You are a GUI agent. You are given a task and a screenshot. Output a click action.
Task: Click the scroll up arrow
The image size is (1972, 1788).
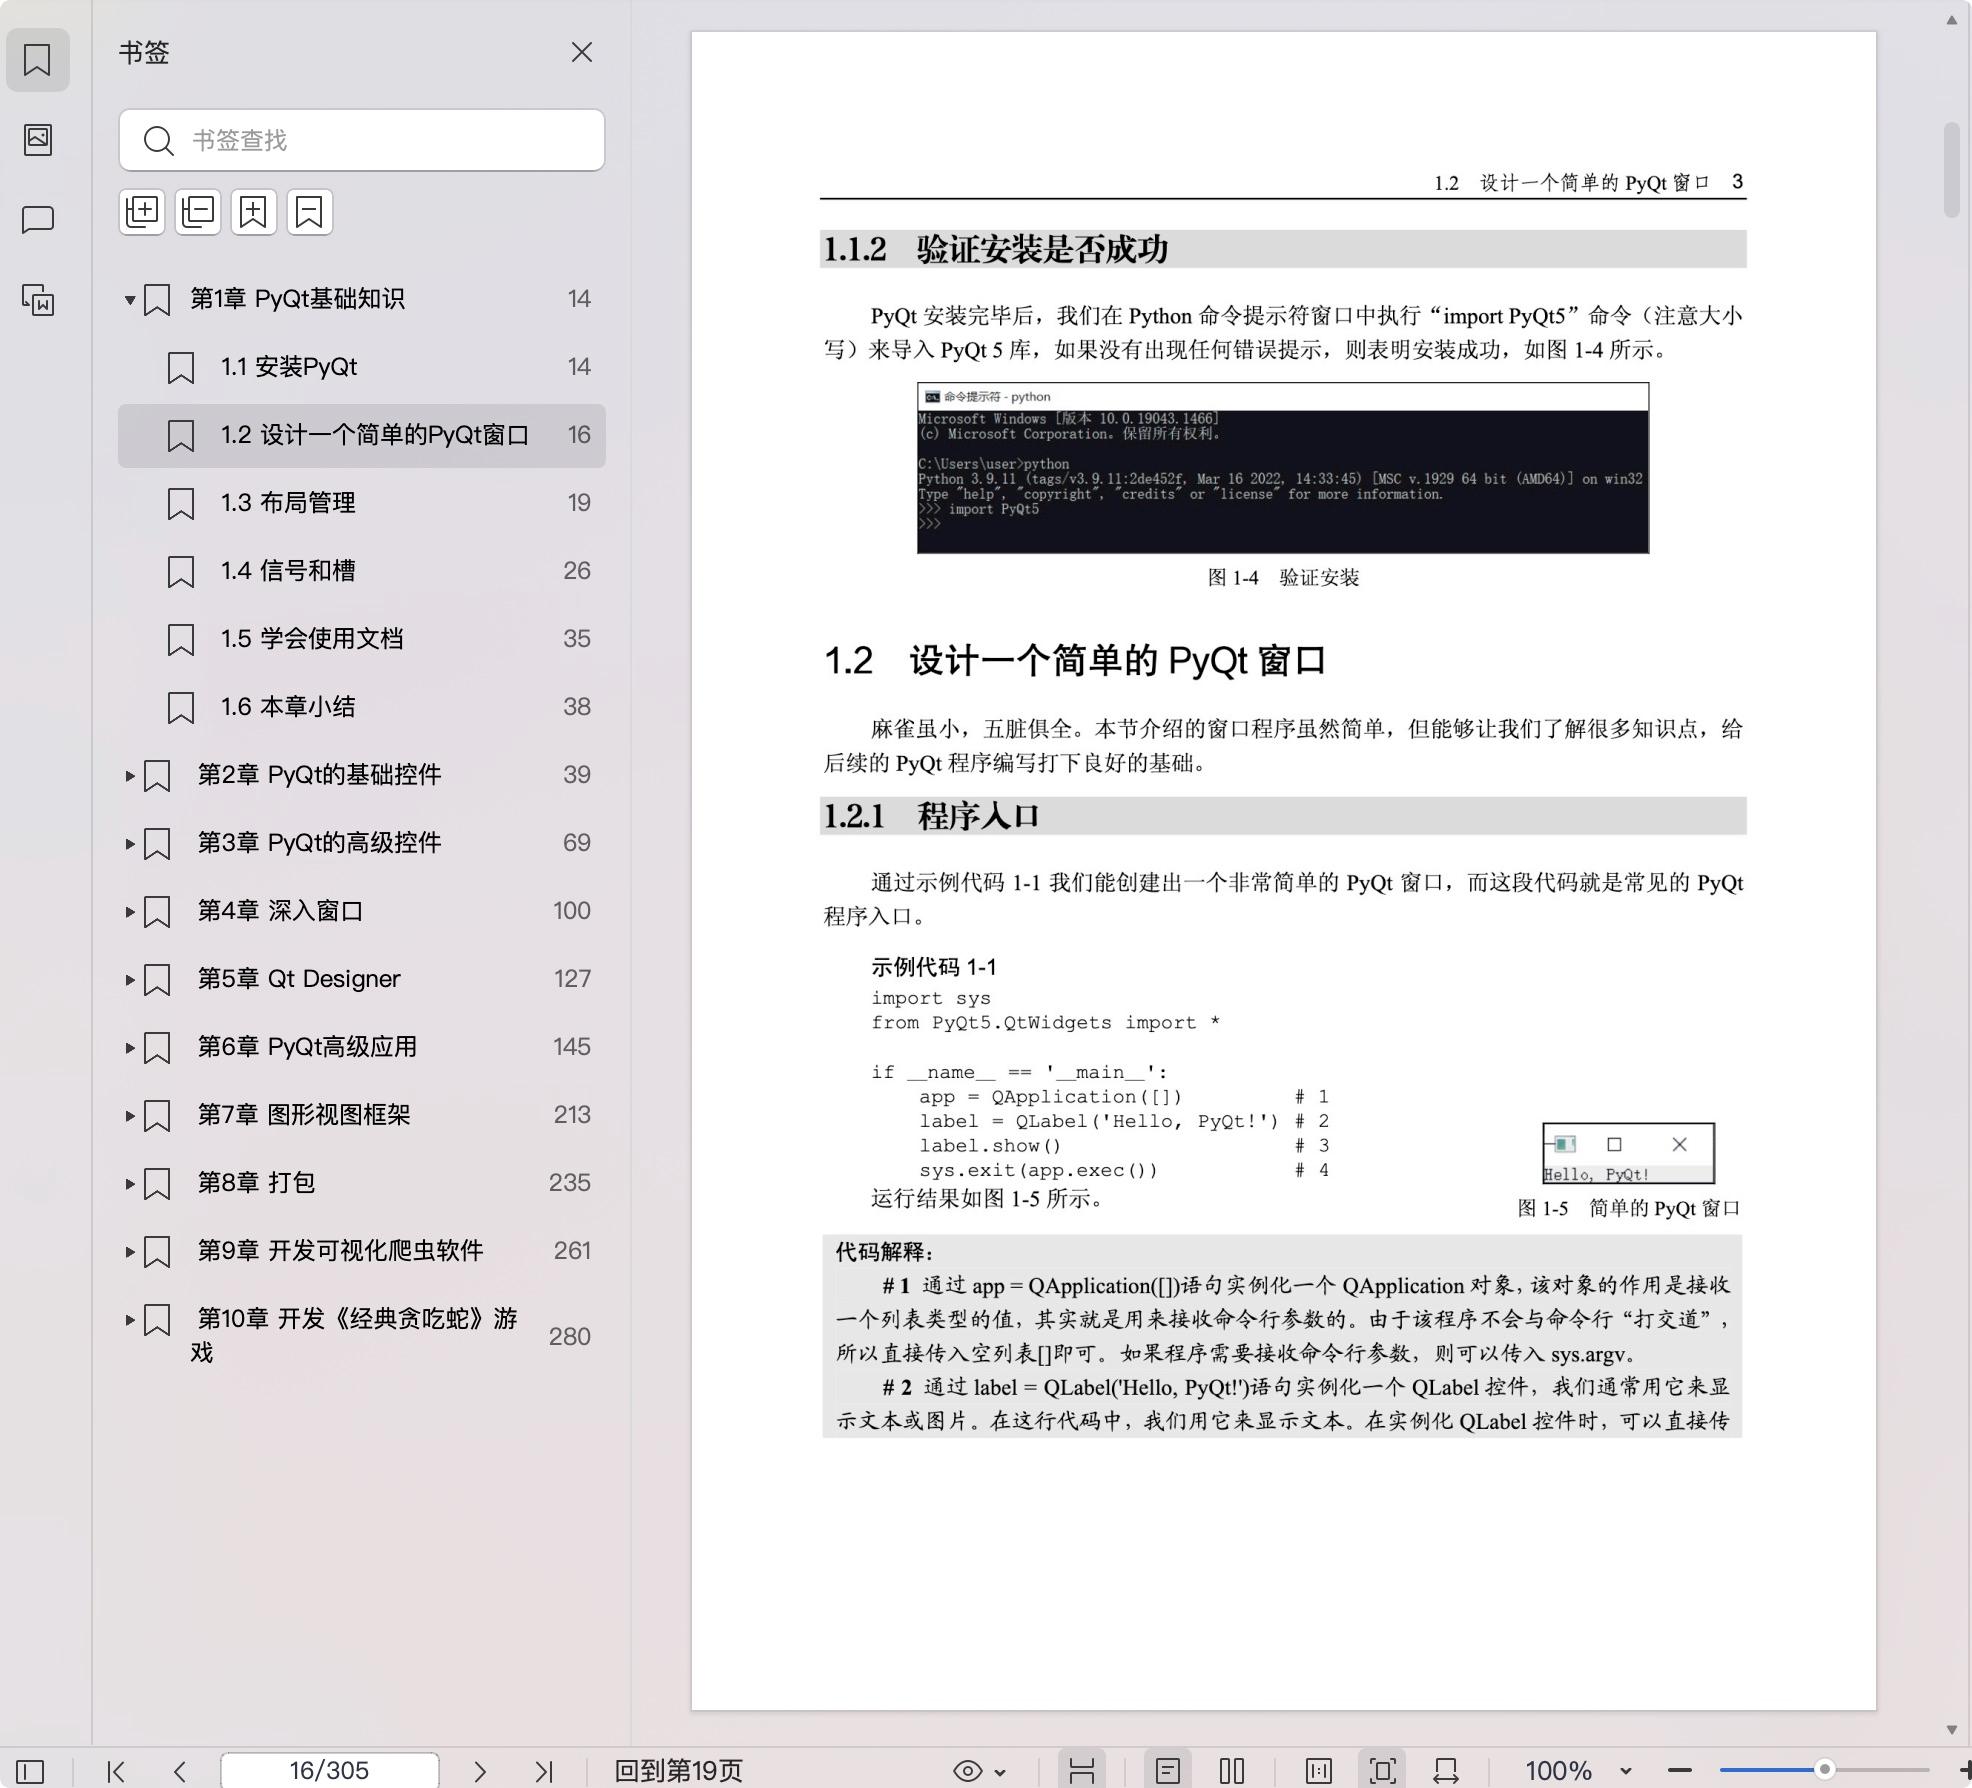click(1951, 20)
